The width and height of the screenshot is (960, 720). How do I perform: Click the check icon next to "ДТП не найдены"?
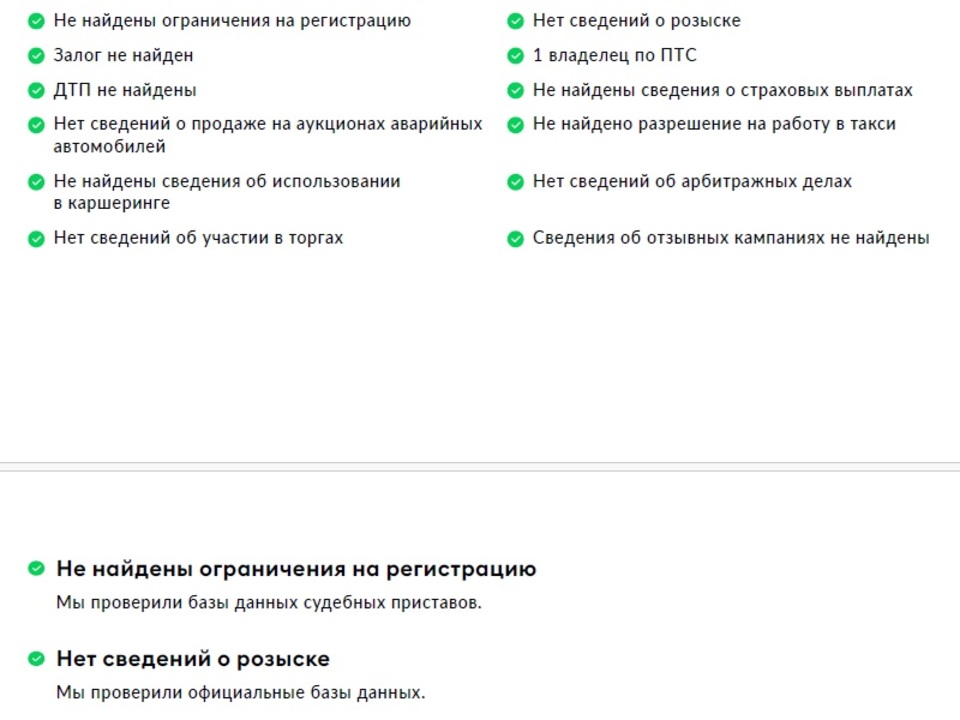pyautogui.click(x=36, y=91)
